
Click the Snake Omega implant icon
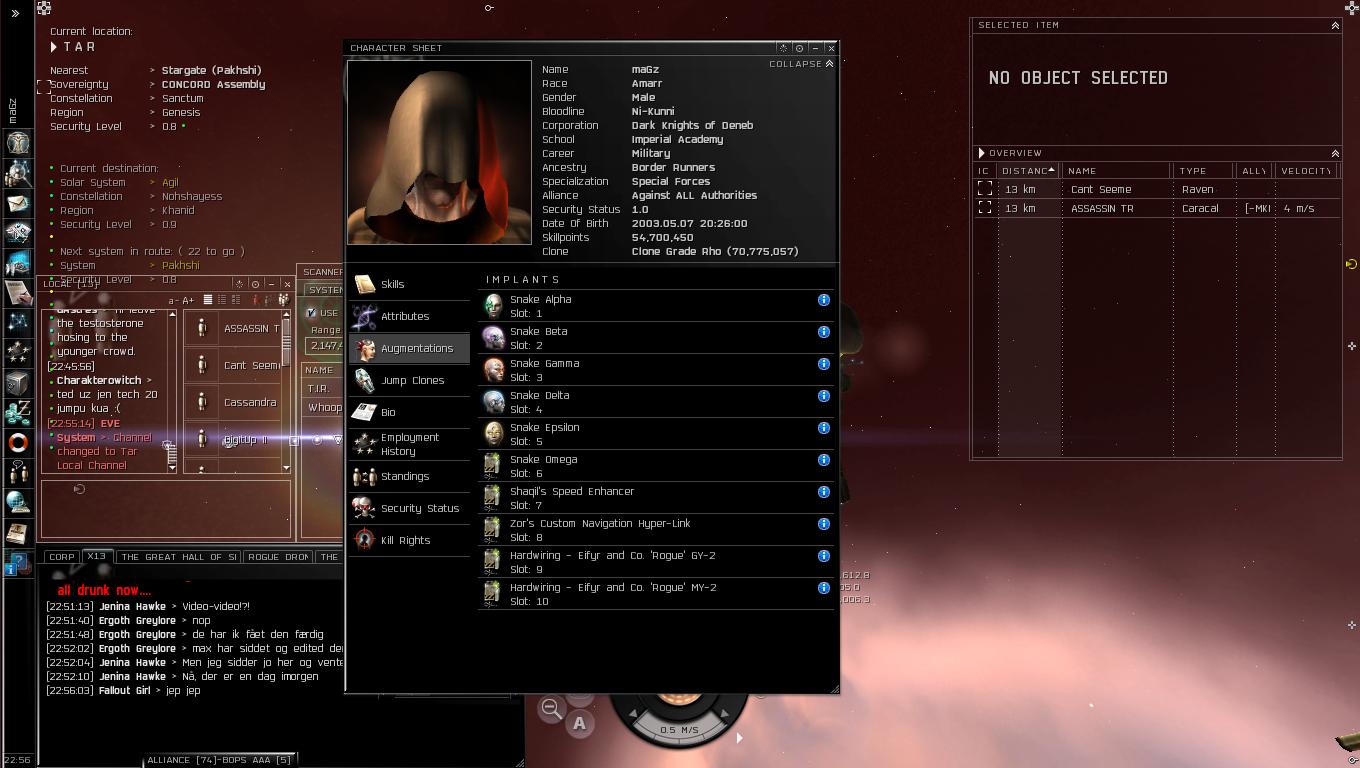pyautogui.click(x=493, y=466)
